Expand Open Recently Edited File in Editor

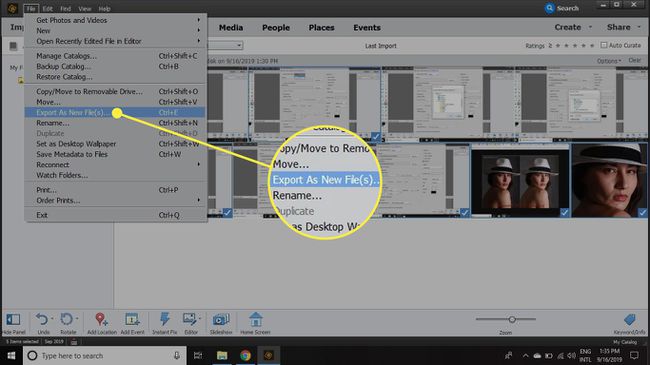coord(199,41)
